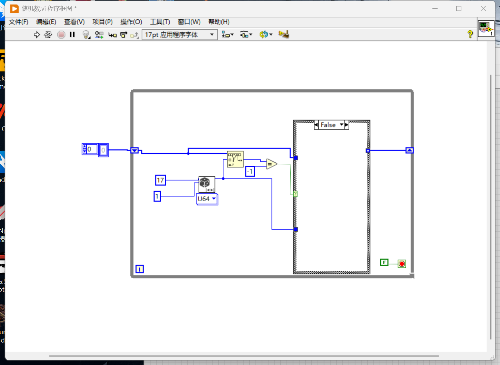This screenshot has height=365, width=500.
Task: Select the U64 type selector
Action: point(207,199)
